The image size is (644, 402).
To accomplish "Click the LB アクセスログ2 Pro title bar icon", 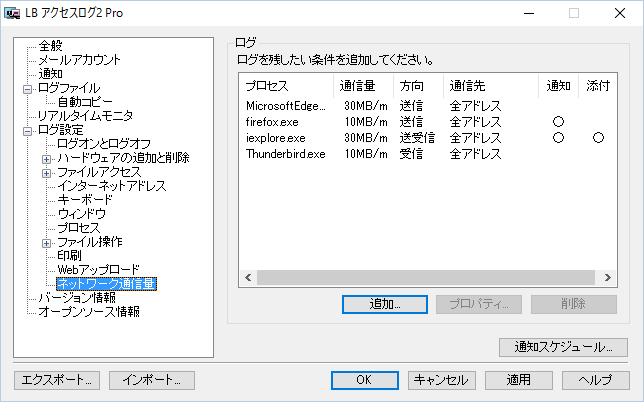I will coord(12,13).
